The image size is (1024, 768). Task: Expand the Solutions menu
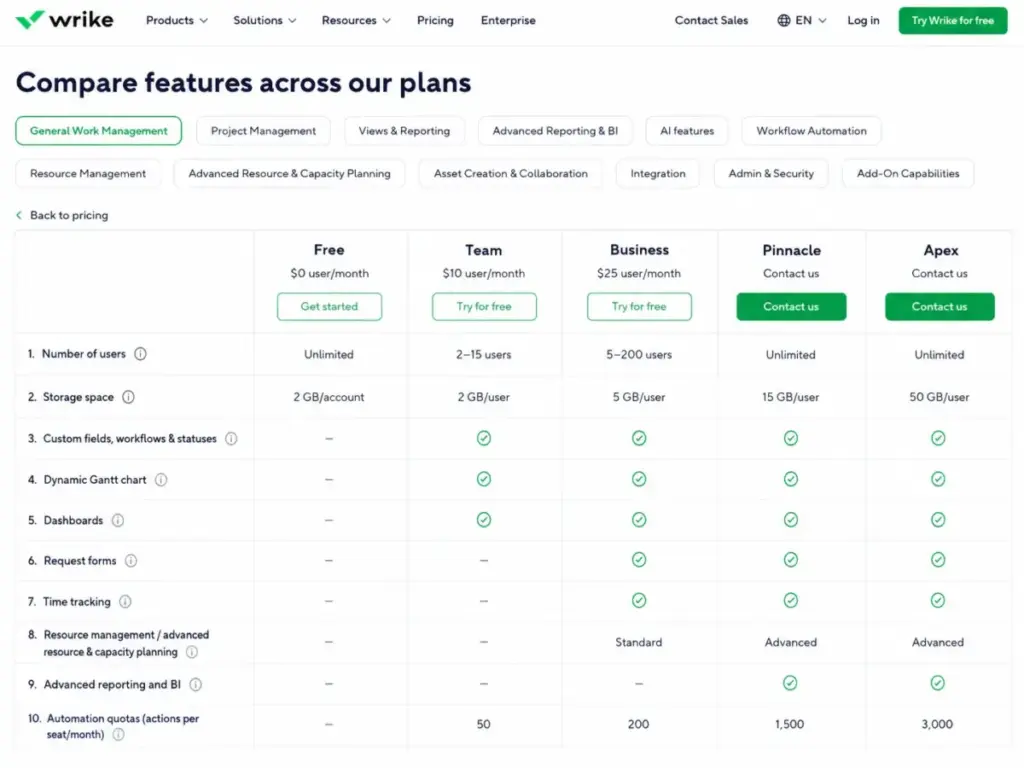pos(264,20)
